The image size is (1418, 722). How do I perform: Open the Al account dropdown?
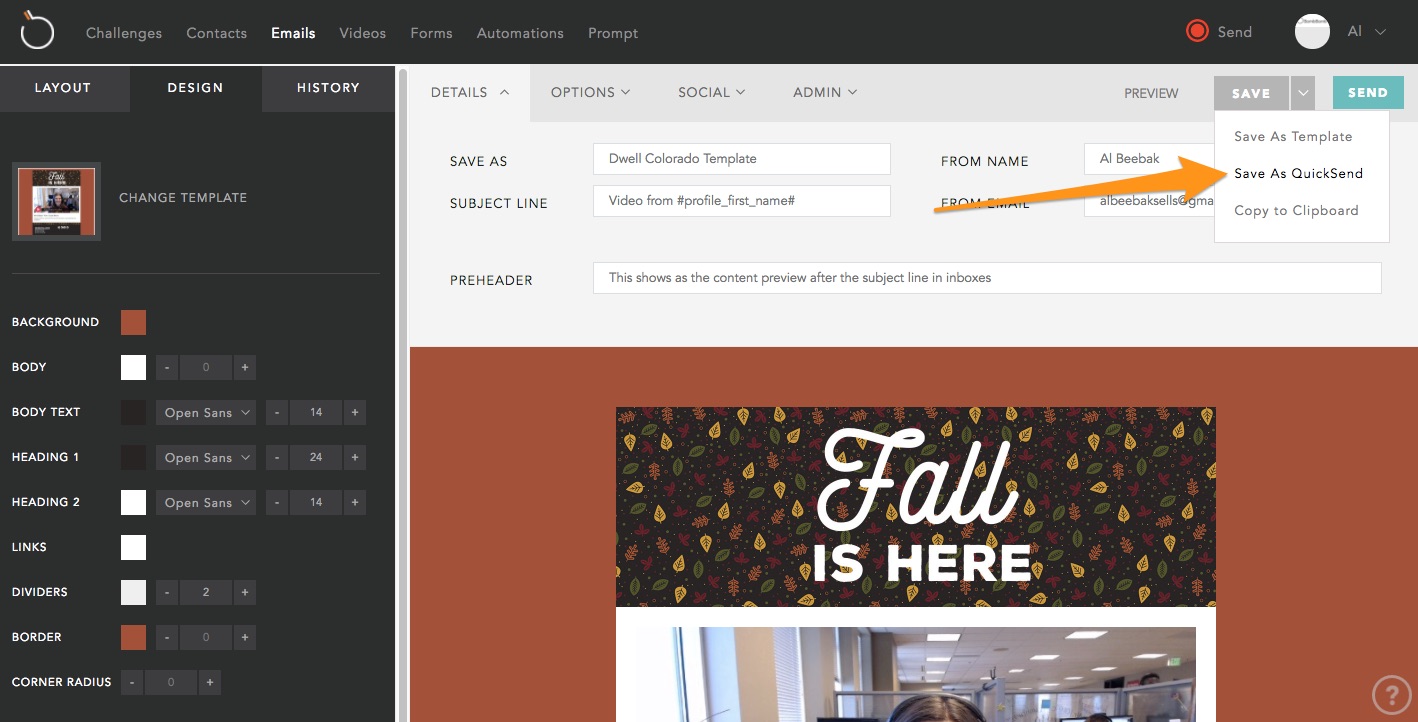pos(1367,32)
